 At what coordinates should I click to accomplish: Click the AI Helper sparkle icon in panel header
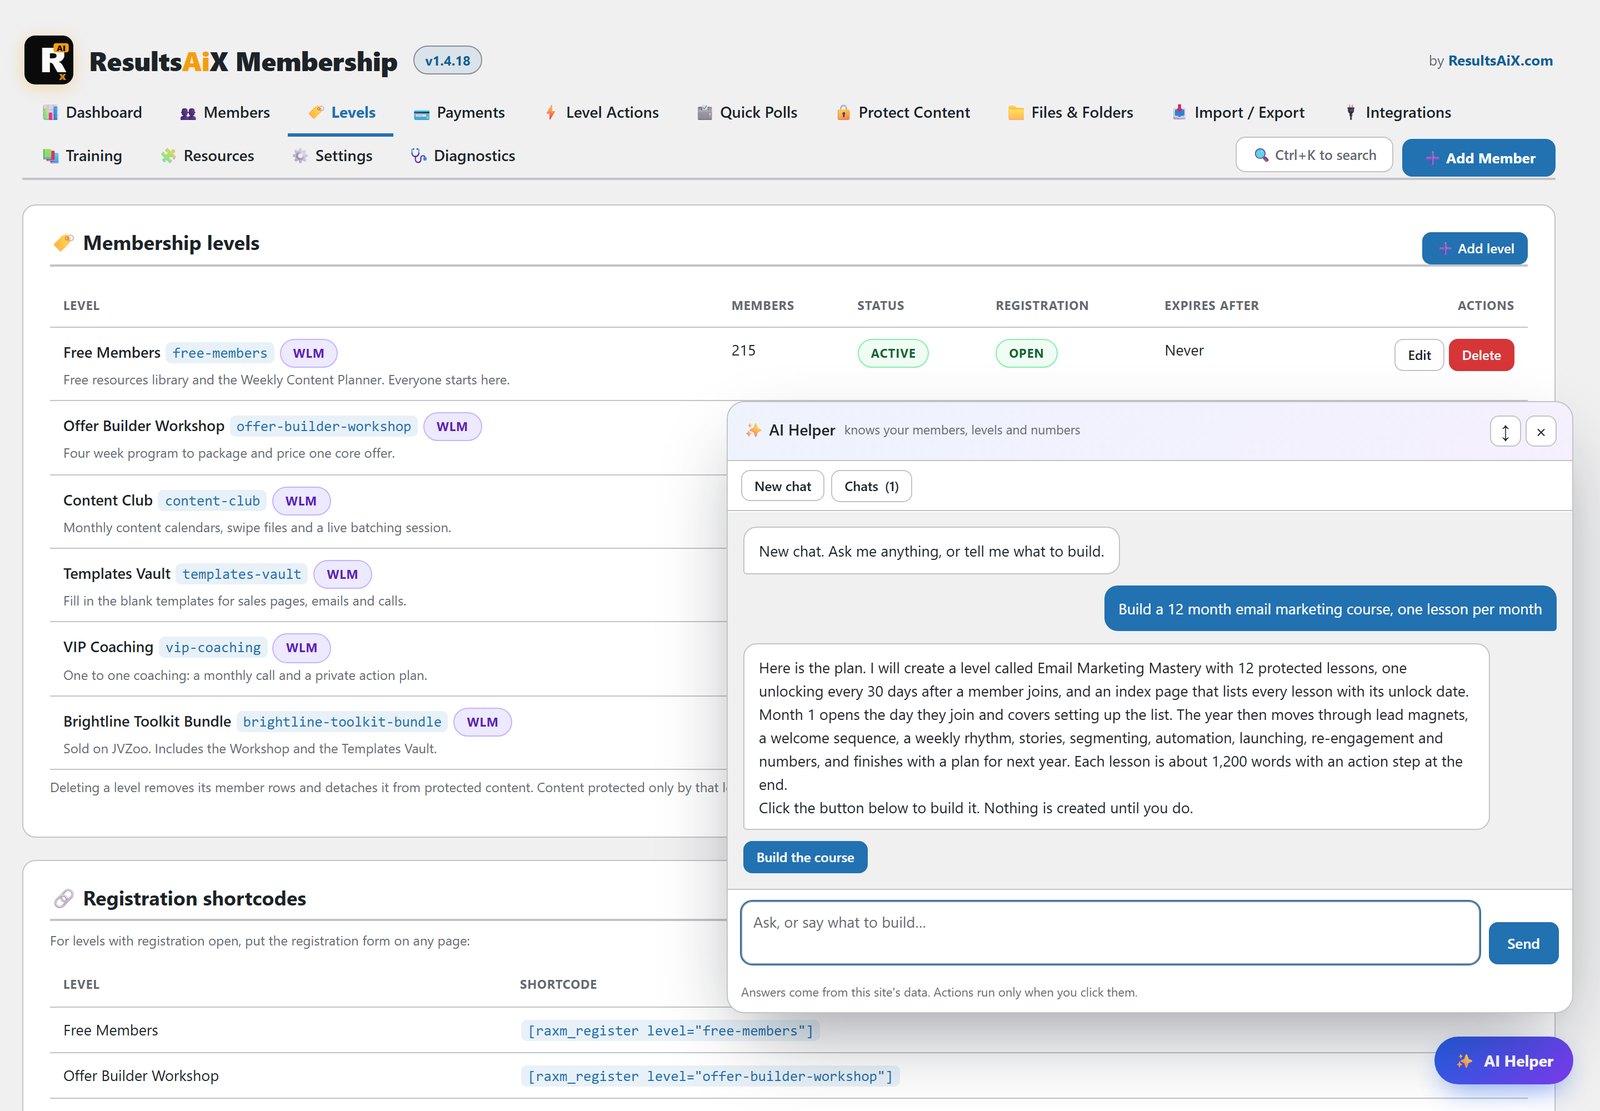(x=753, y=430)
